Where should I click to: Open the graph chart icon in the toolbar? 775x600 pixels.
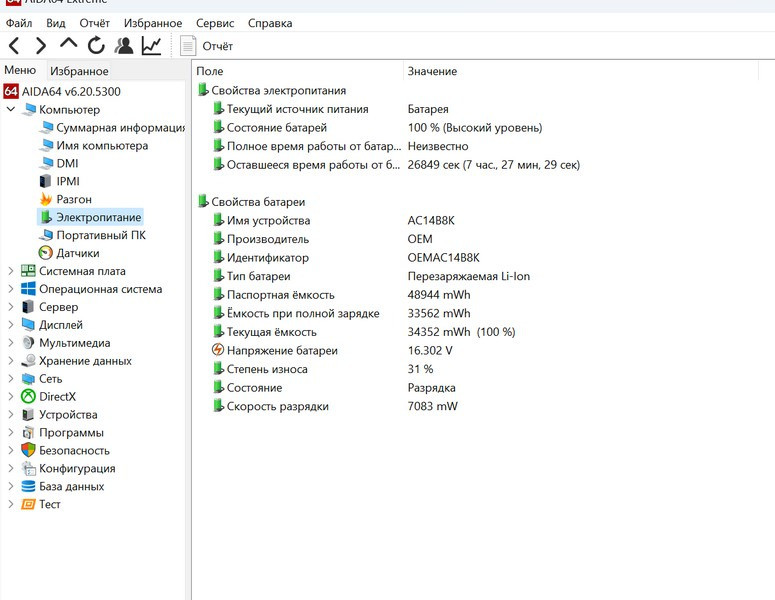[151, 45]
